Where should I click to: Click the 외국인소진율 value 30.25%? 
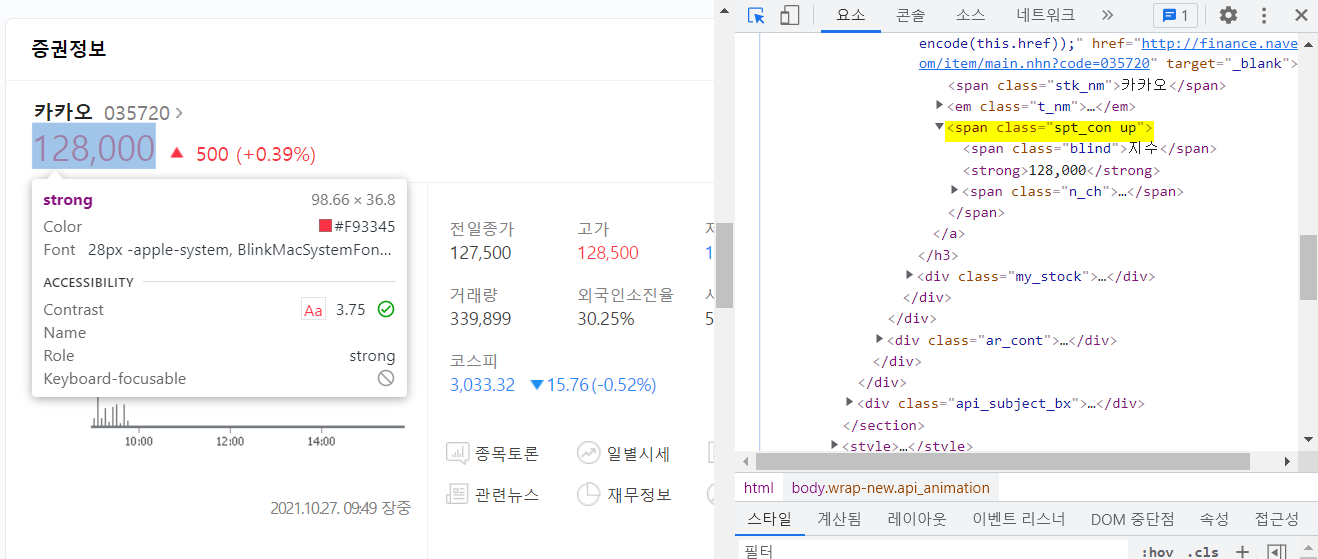[x=606, y=319]
